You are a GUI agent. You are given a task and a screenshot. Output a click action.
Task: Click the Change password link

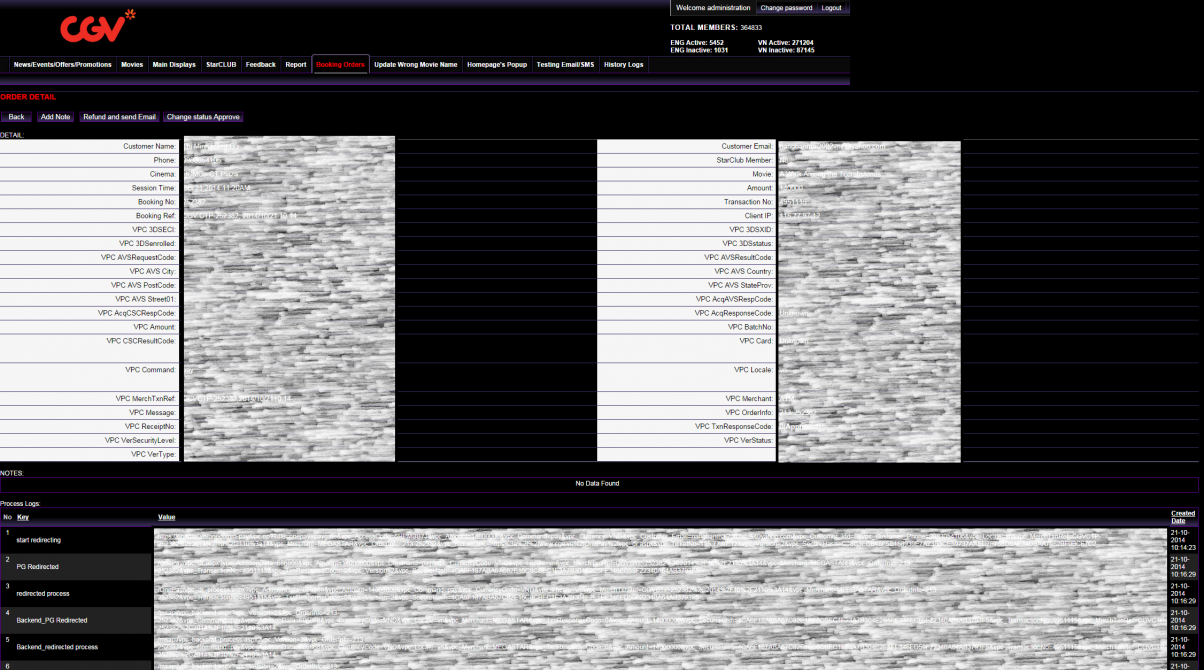(786, 8)
